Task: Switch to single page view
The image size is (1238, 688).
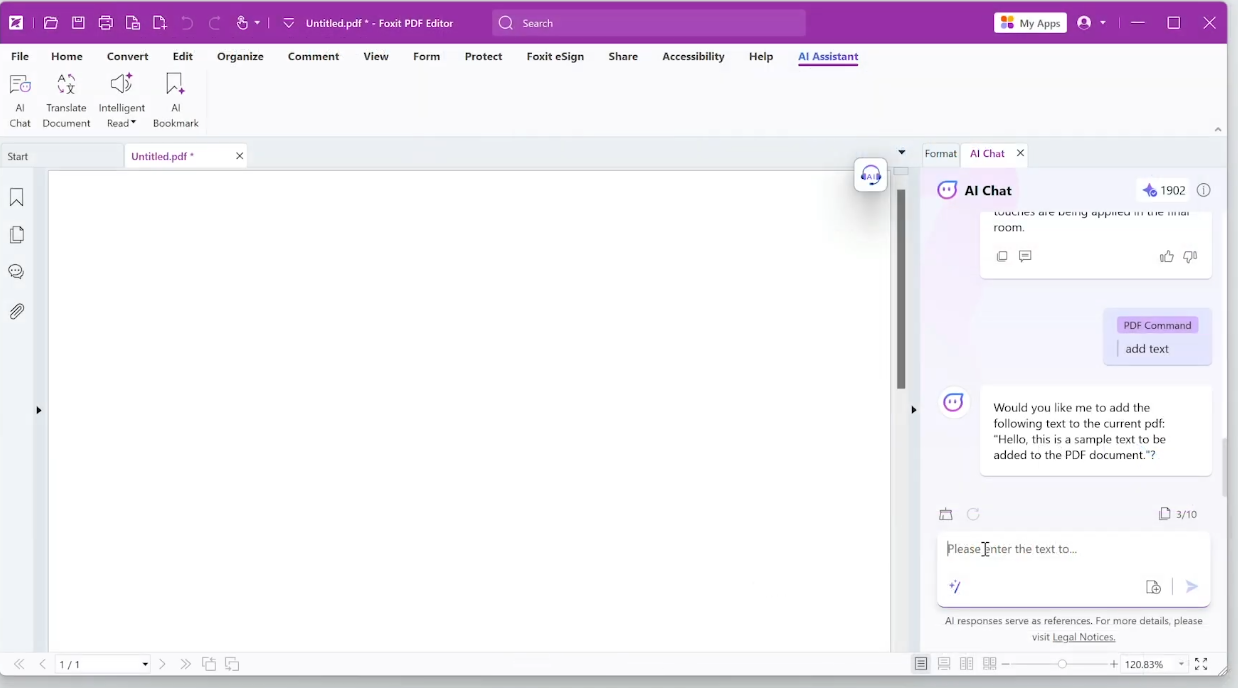Action: 921,664
